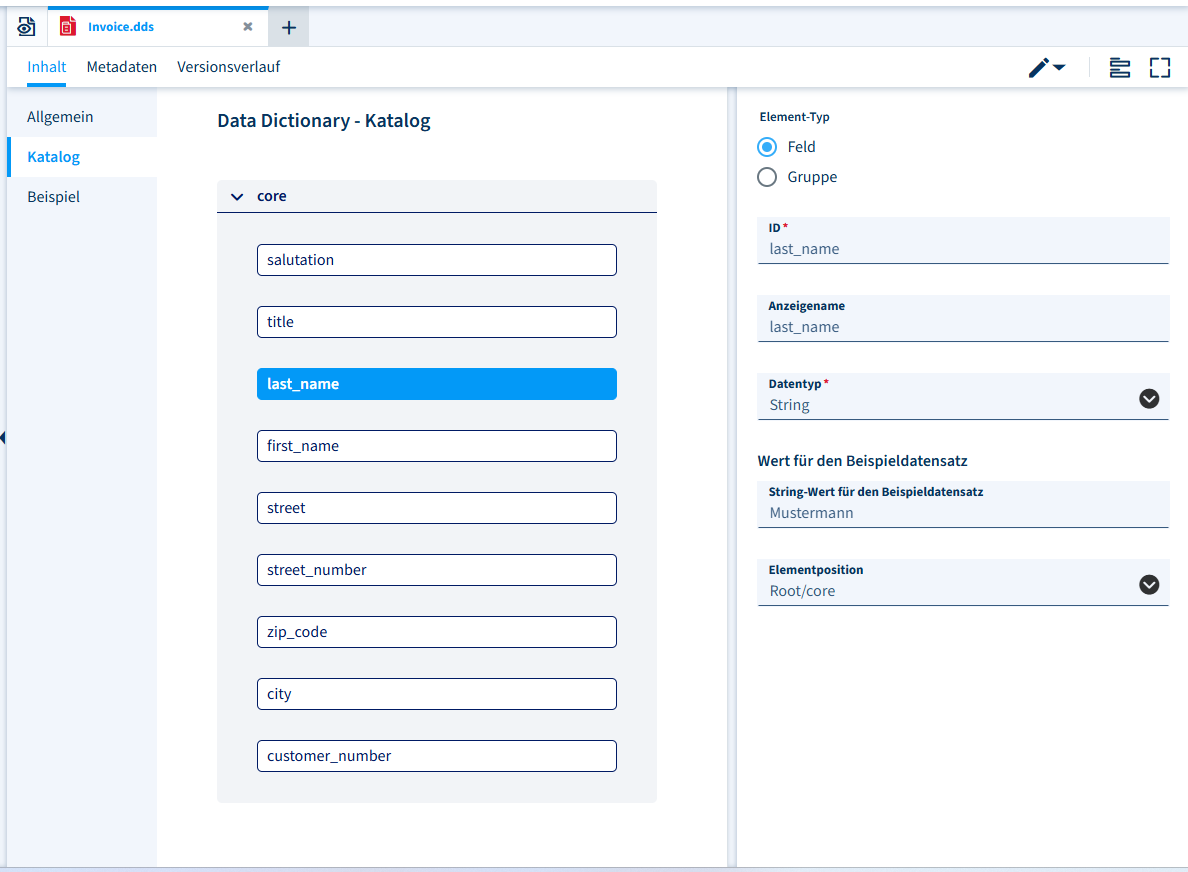This screenshot has width=1188, height=872.
Task: Click the preview eye icon at top left
Action: click(x=26, y=27)
